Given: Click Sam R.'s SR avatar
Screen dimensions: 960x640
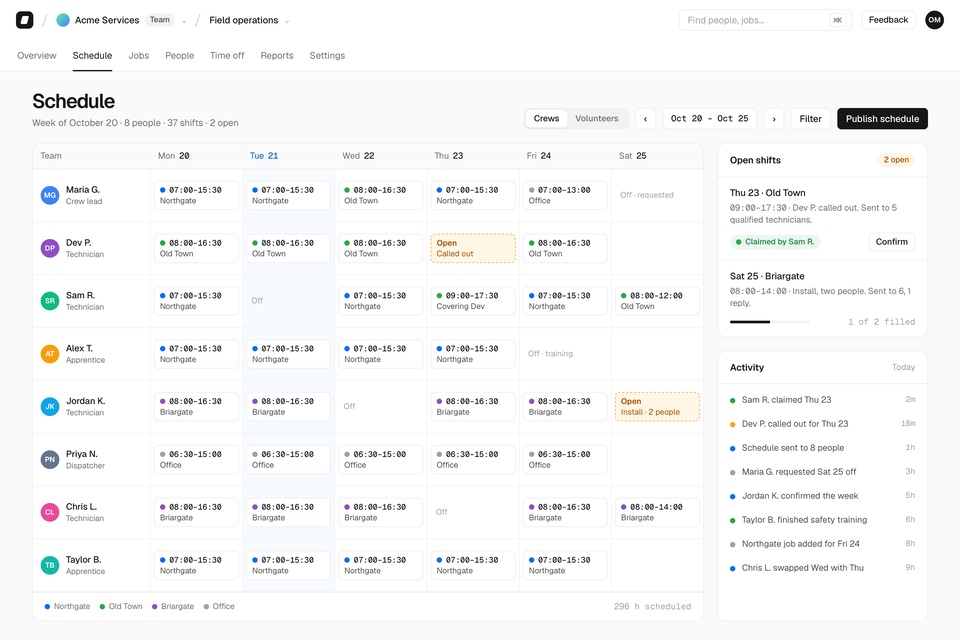Looking at the screenshot, I should click(50, 301).
